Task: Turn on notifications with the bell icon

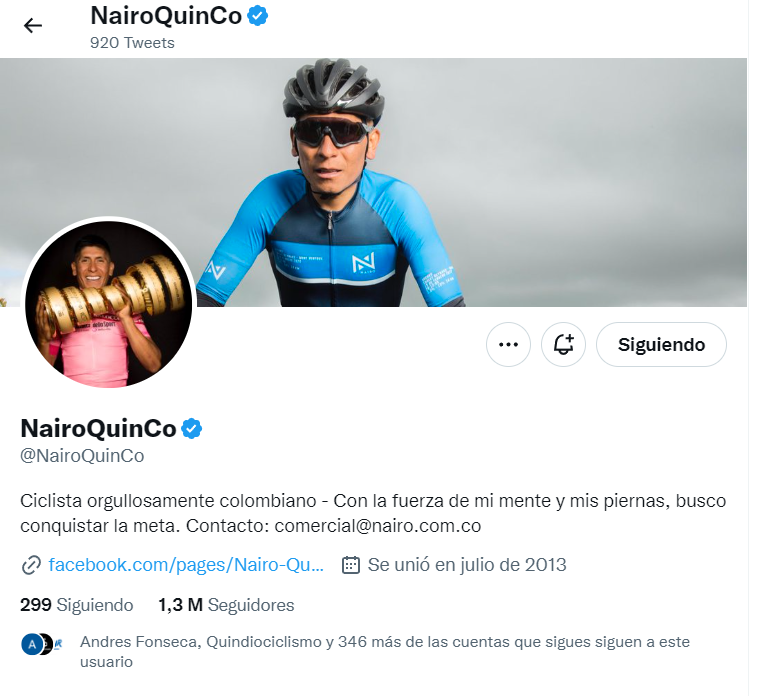Action: click(563, 345)
